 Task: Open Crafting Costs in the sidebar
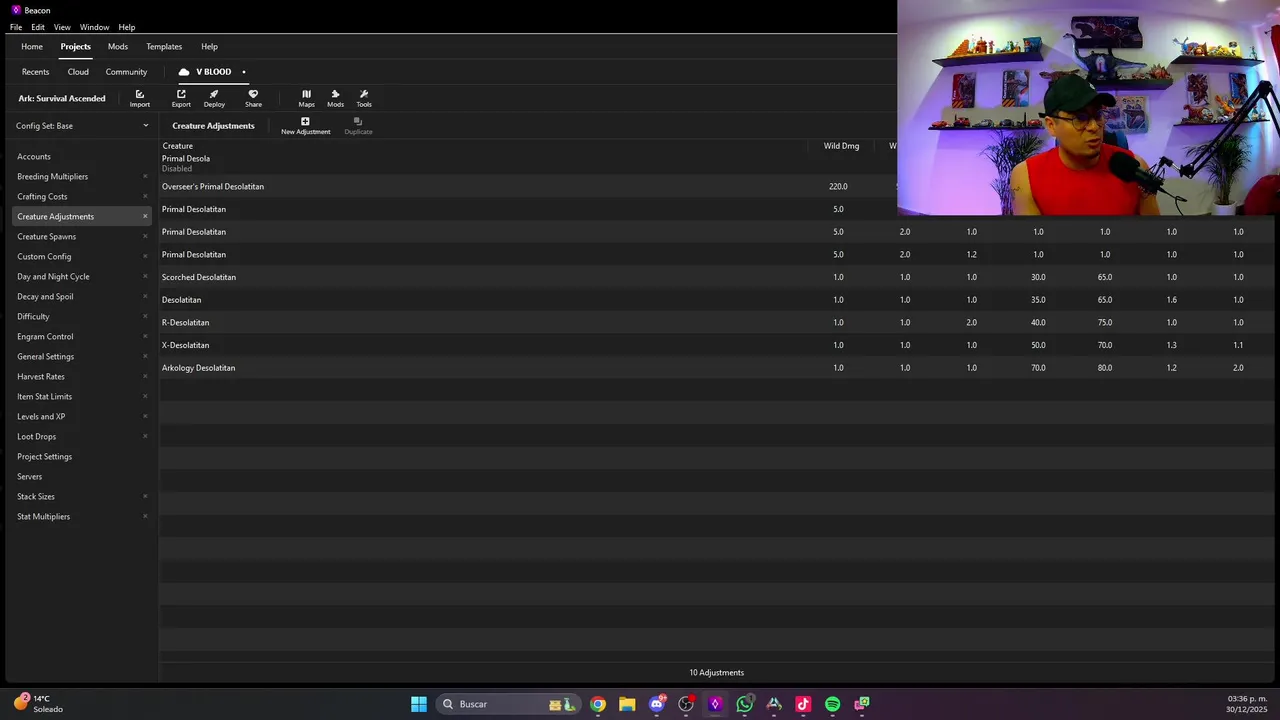coord(42,196)
